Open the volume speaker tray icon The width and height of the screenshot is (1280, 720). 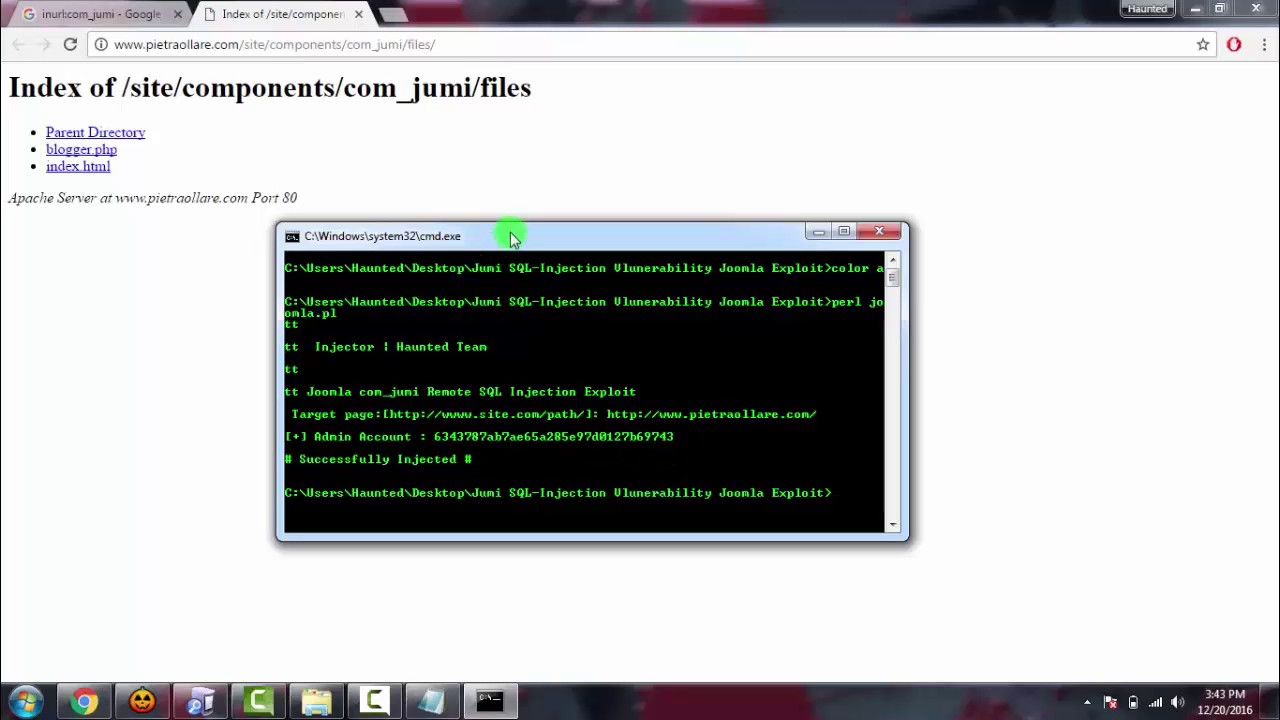[x=1177, y=702]
